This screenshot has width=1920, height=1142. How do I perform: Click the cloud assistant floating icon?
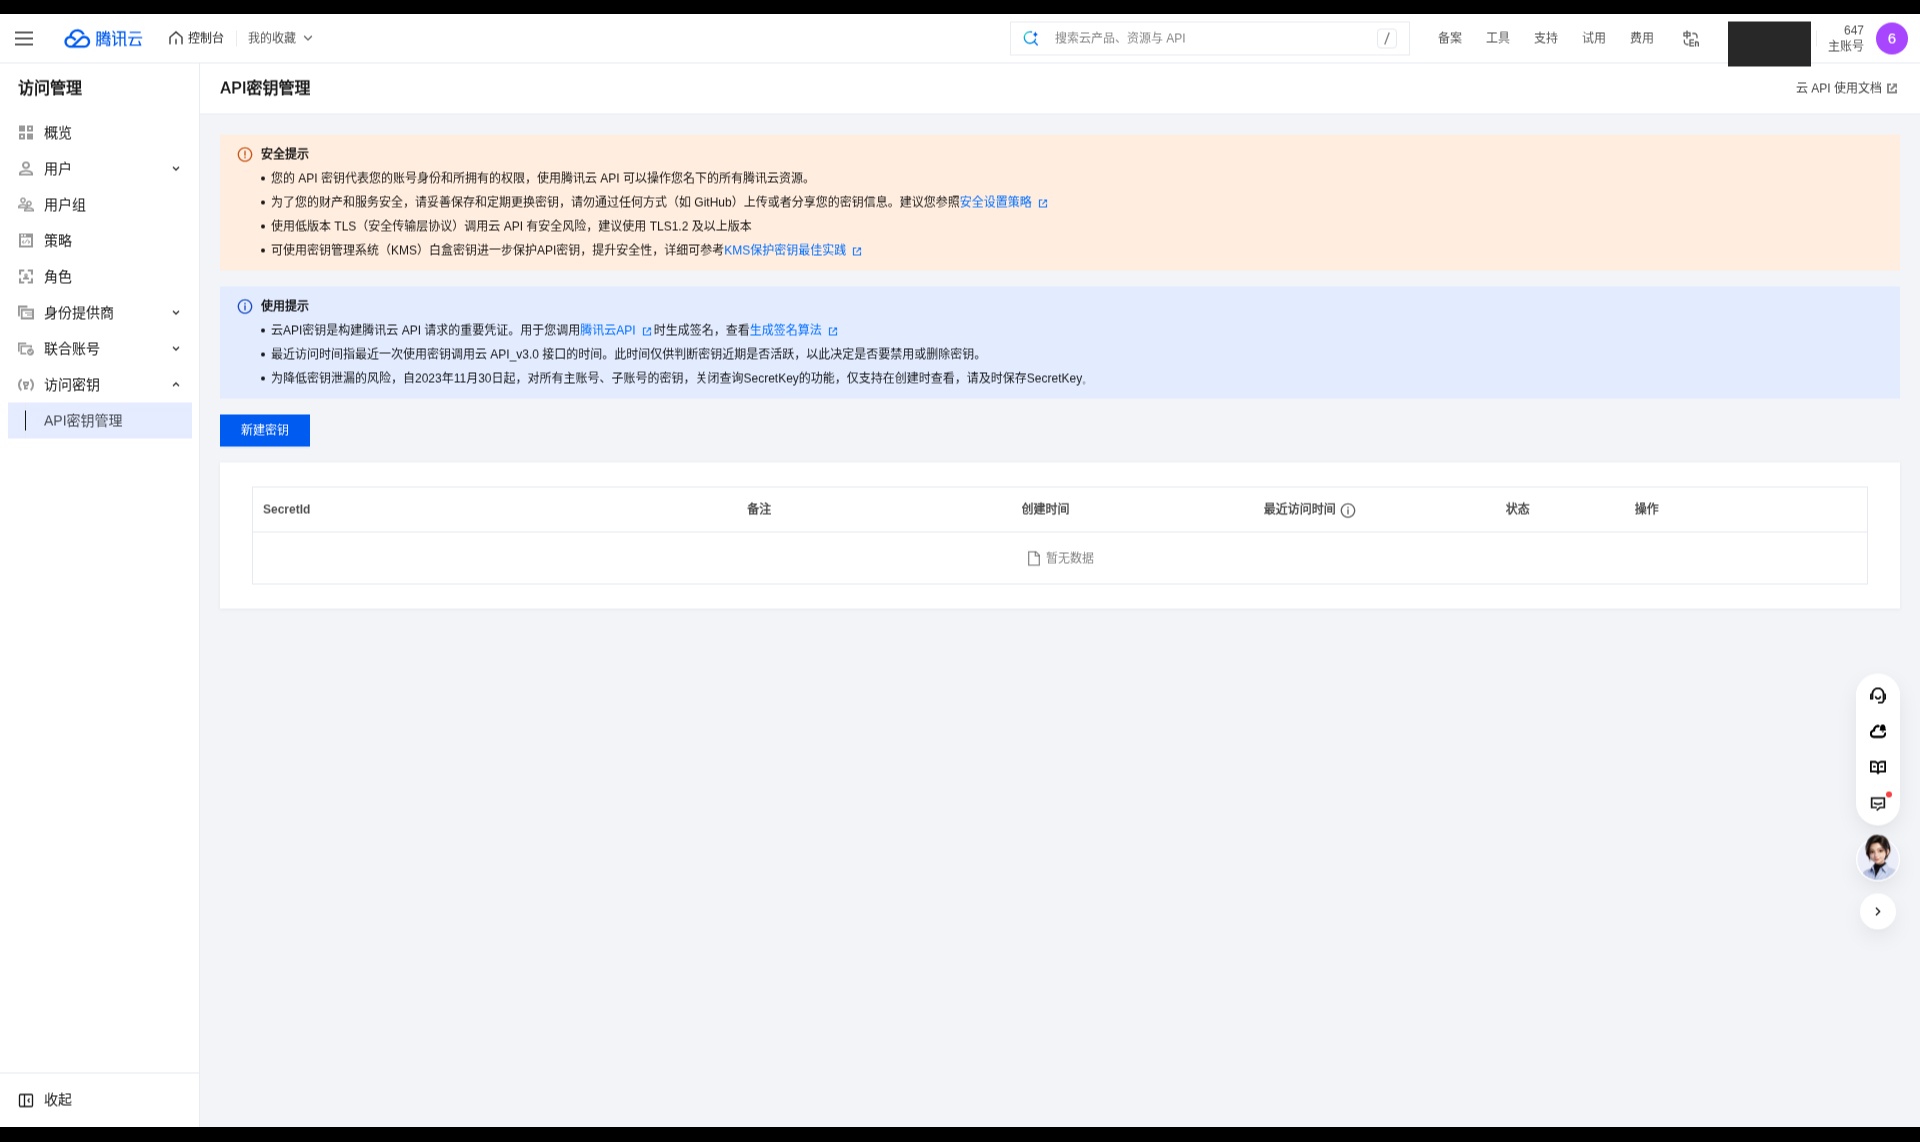(x=1878, y=732)
